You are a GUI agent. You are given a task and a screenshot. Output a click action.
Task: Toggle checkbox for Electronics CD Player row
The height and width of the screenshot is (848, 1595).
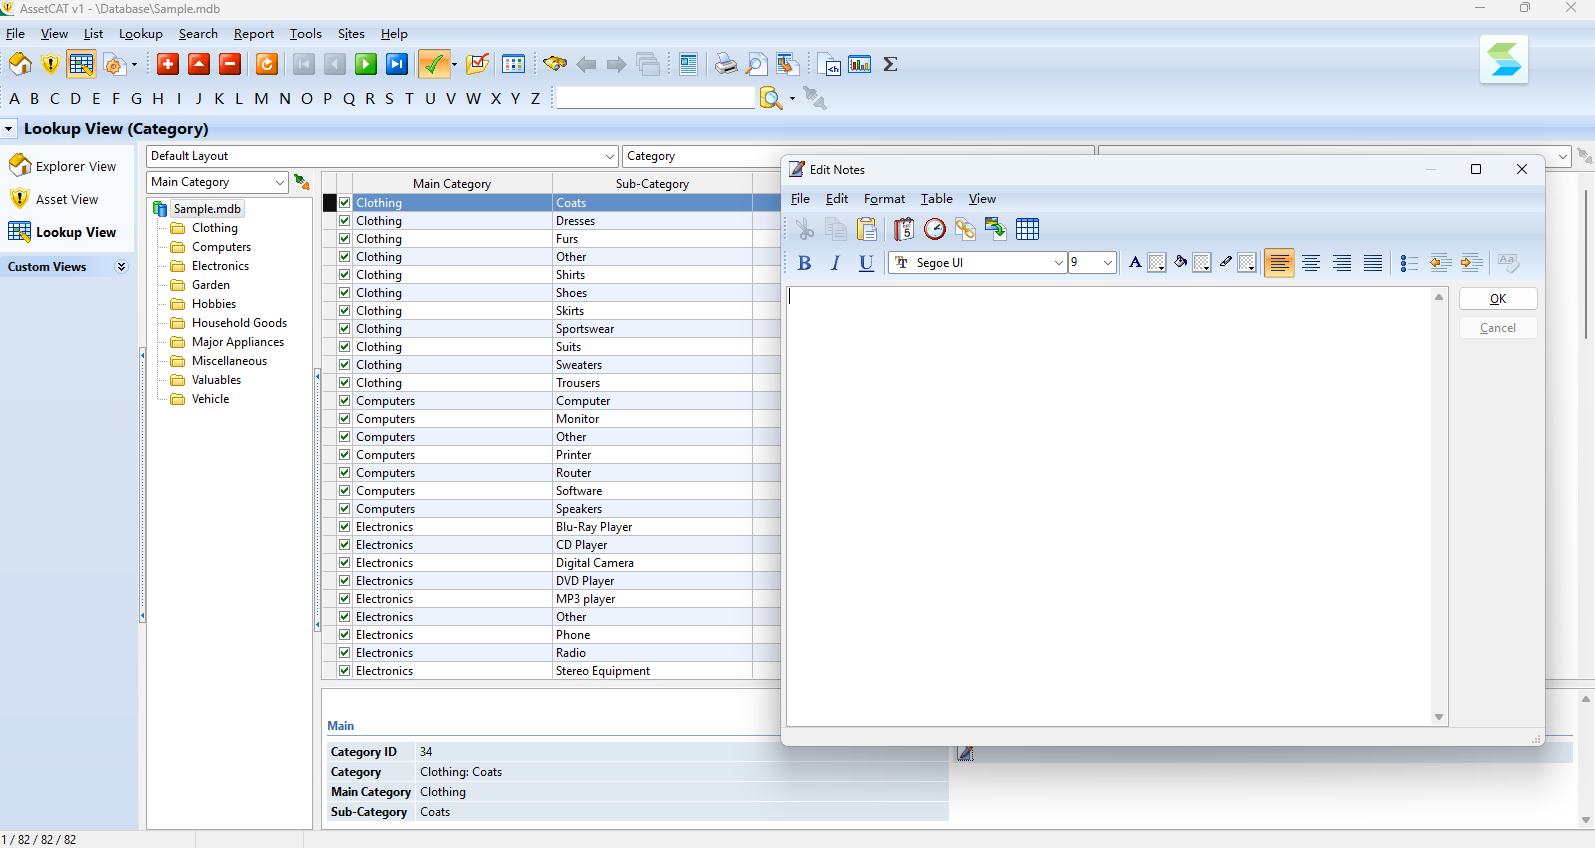345,544
